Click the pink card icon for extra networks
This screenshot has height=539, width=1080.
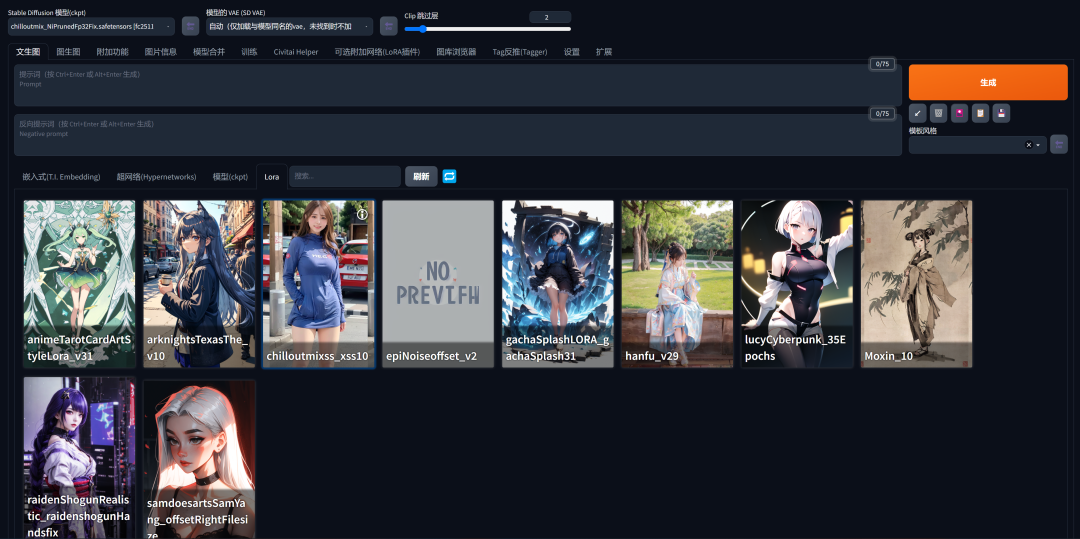pos(959,113)
